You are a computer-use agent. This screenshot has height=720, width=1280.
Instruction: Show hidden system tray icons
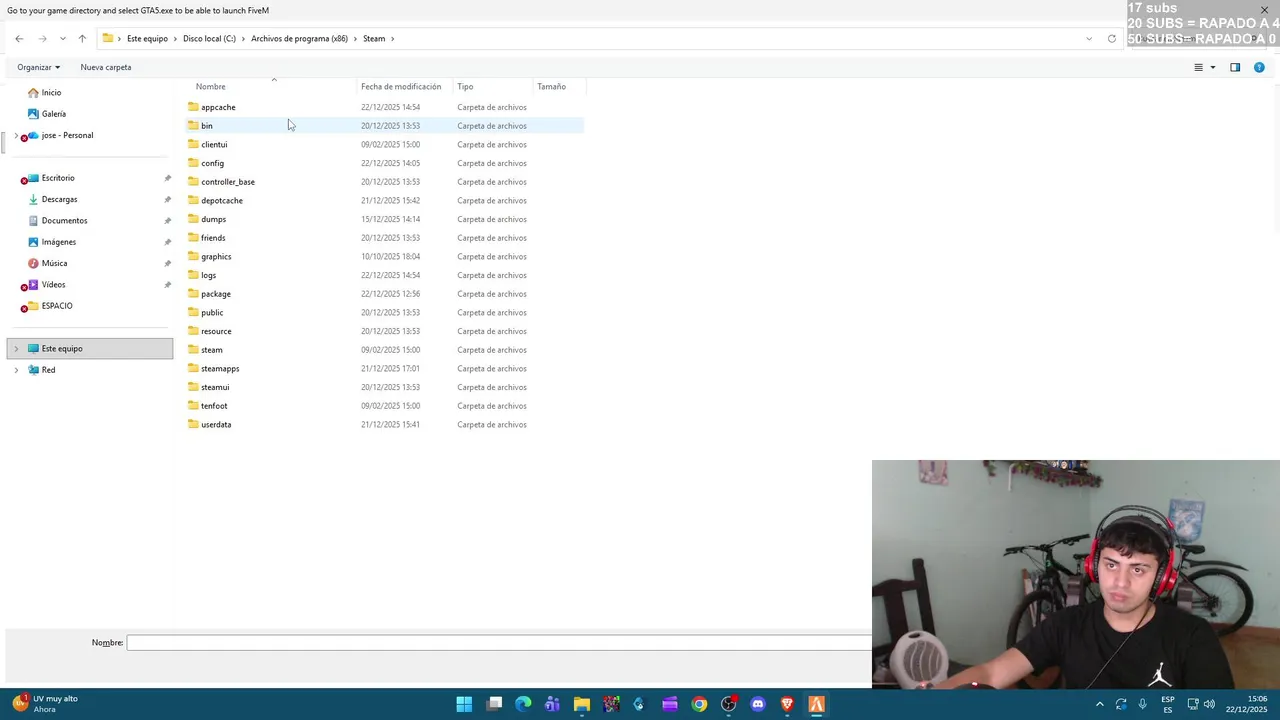coord(1099,704)
